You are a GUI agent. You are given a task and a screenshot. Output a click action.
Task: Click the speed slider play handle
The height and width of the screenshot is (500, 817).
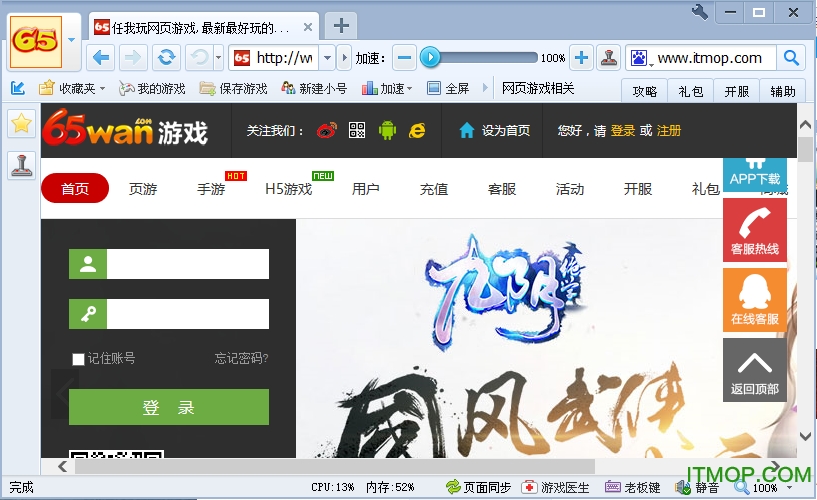(x=430, y=57)
